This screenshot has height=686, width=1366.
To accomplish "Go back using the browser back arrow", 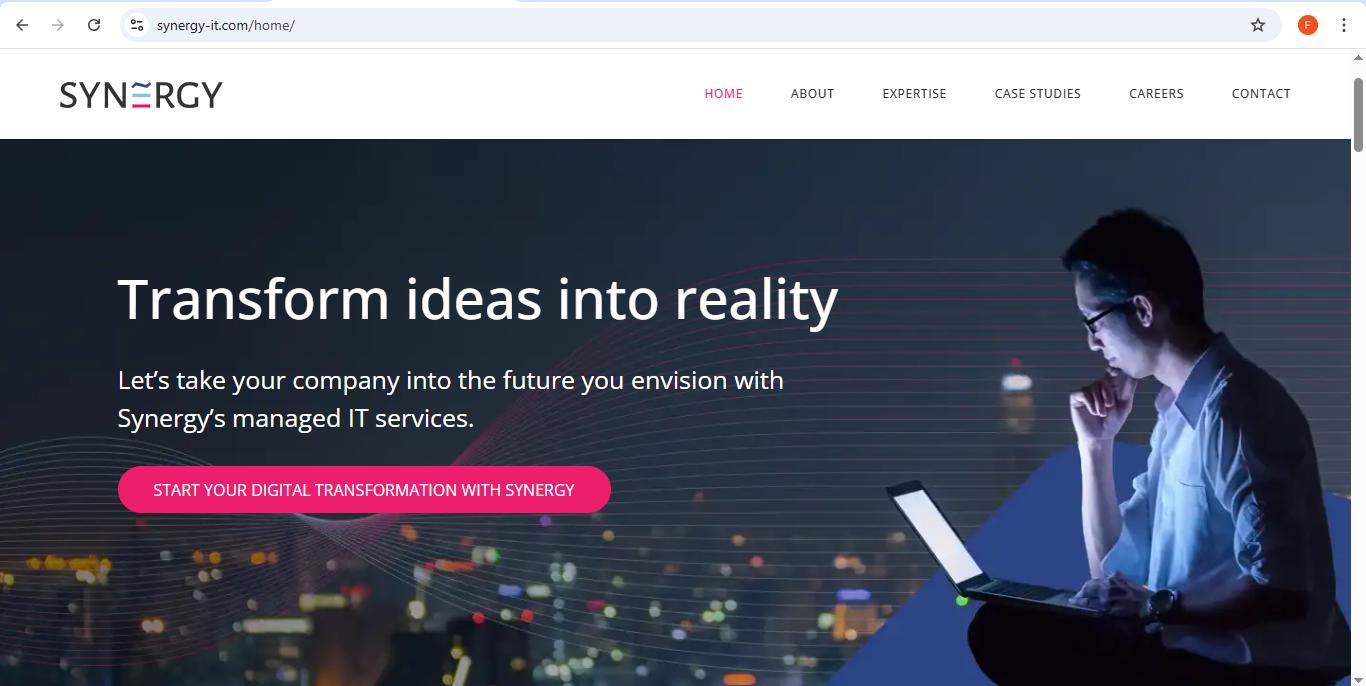I will tap(22, 25).
